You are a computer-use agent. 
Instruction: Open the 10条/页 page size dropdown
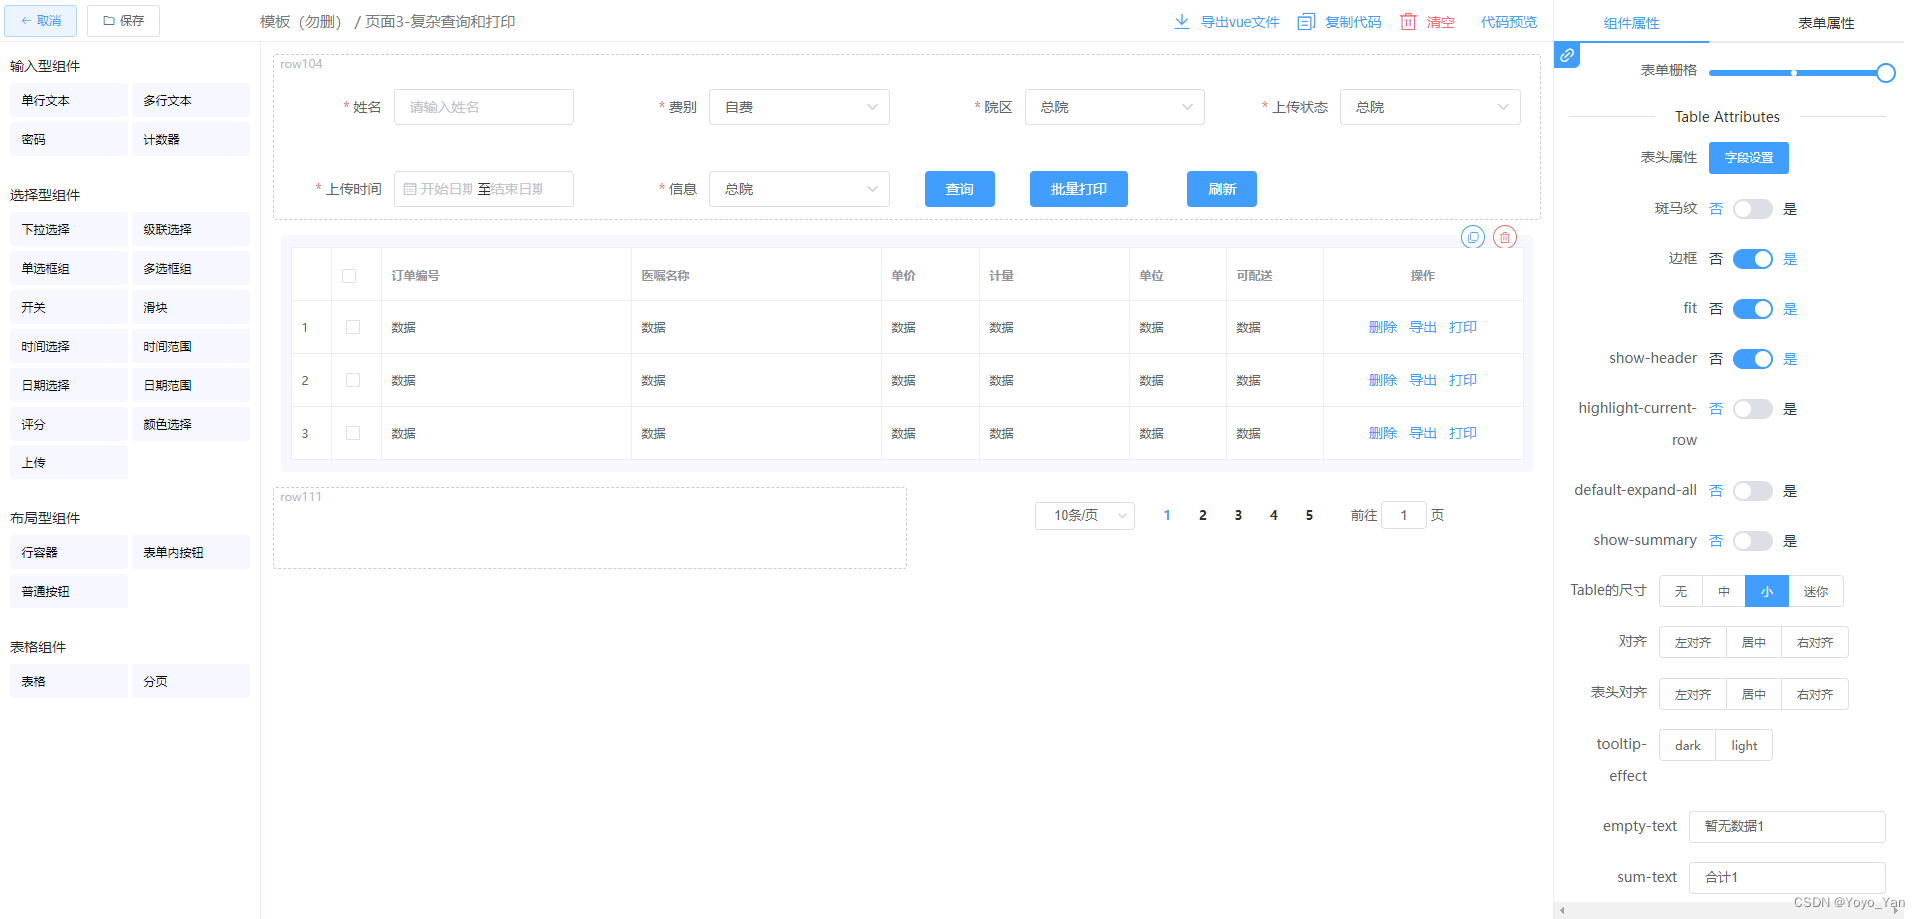[1084, 515]
